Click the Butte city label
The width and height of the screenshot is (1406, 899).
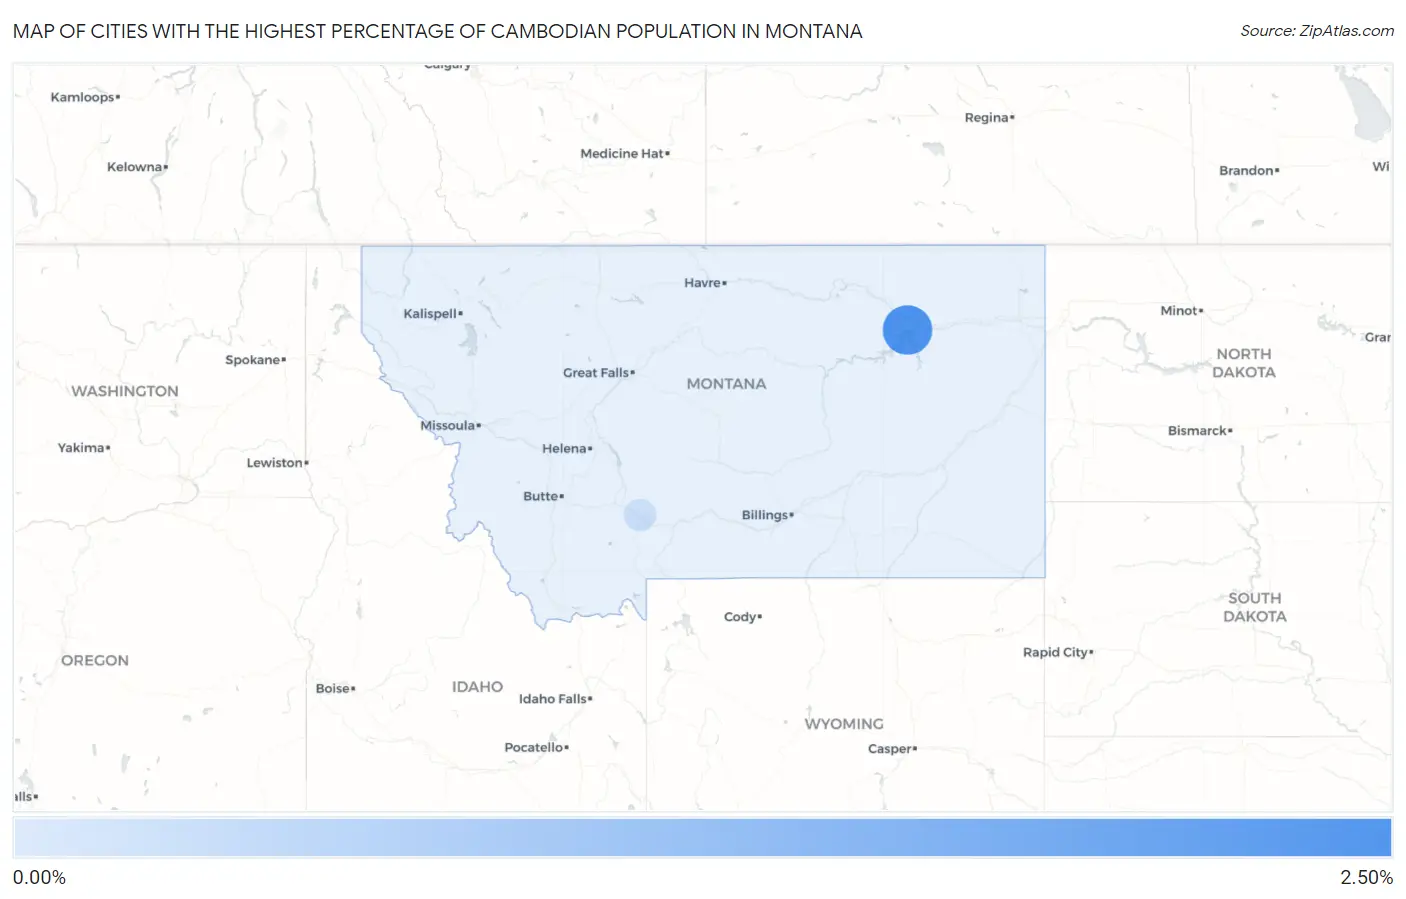541,496
